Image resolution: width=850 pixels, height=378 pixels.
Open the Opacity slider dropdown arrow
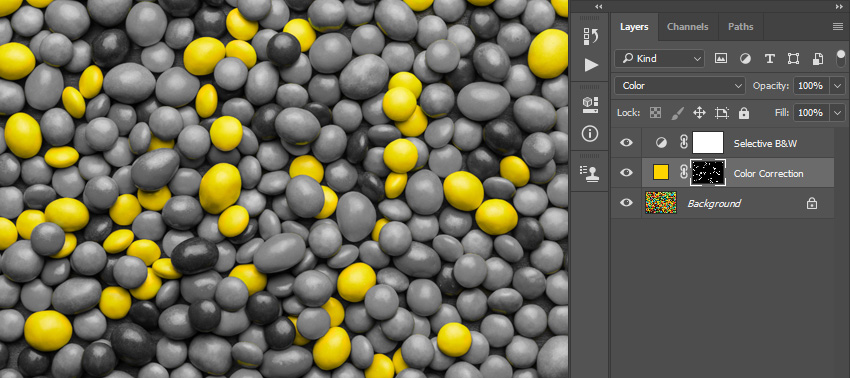pyautogui.click(x=838, y=86)
